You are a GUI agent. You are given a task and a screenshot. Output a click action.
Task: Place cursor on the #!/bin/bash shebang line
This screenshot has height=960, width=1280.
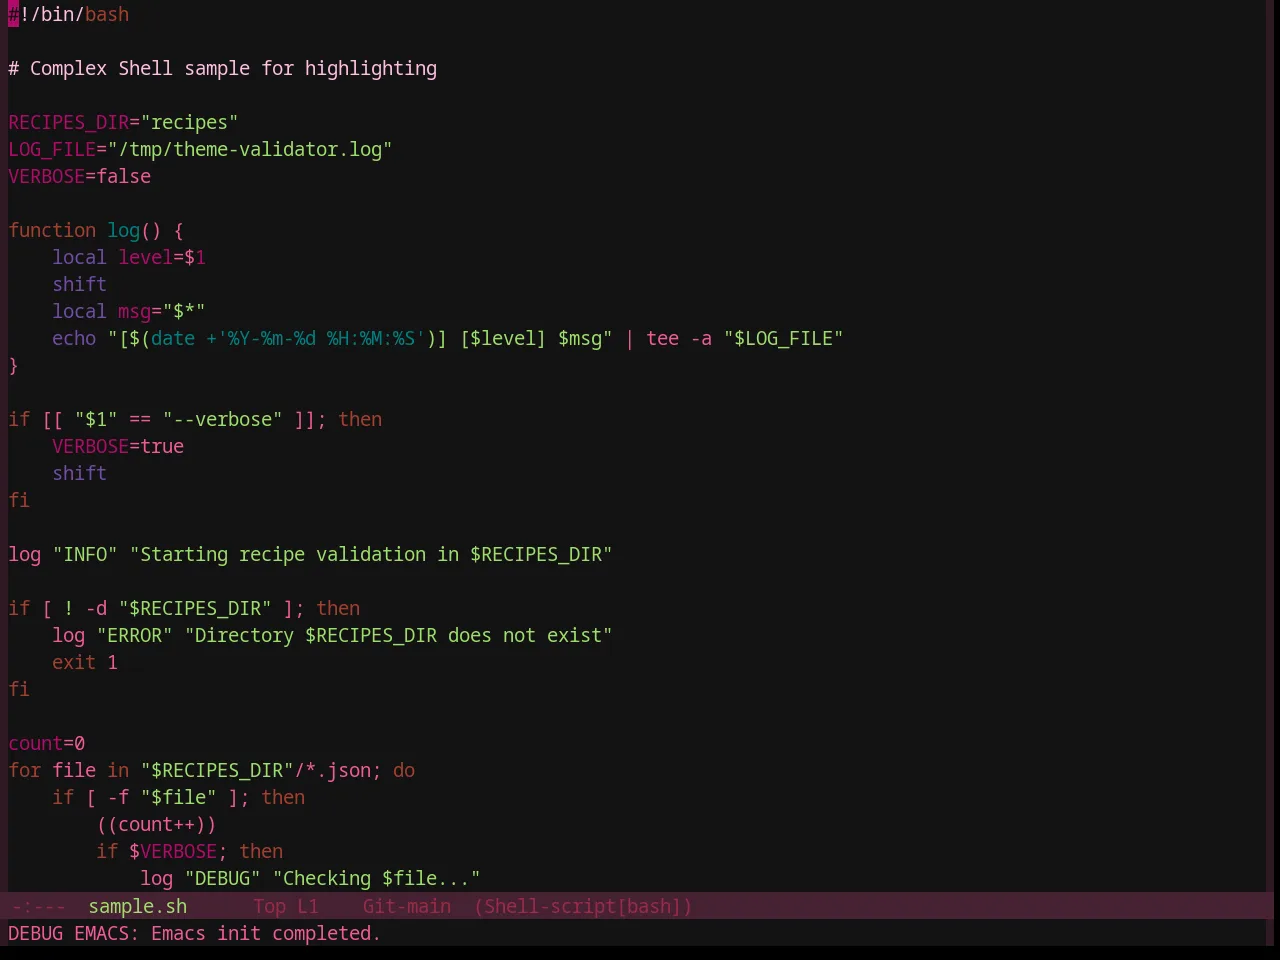tap(69, 14)
